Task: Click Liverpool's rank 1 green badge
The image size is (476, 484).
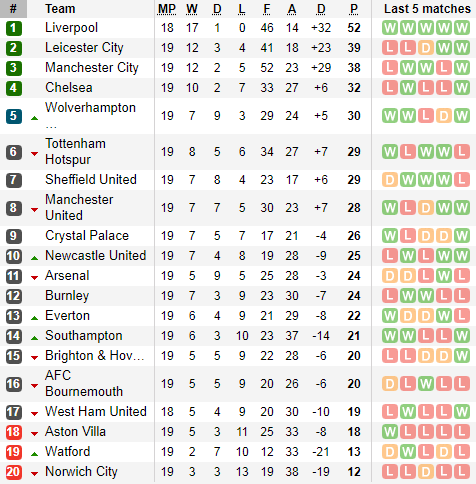Action: (14, 28)
